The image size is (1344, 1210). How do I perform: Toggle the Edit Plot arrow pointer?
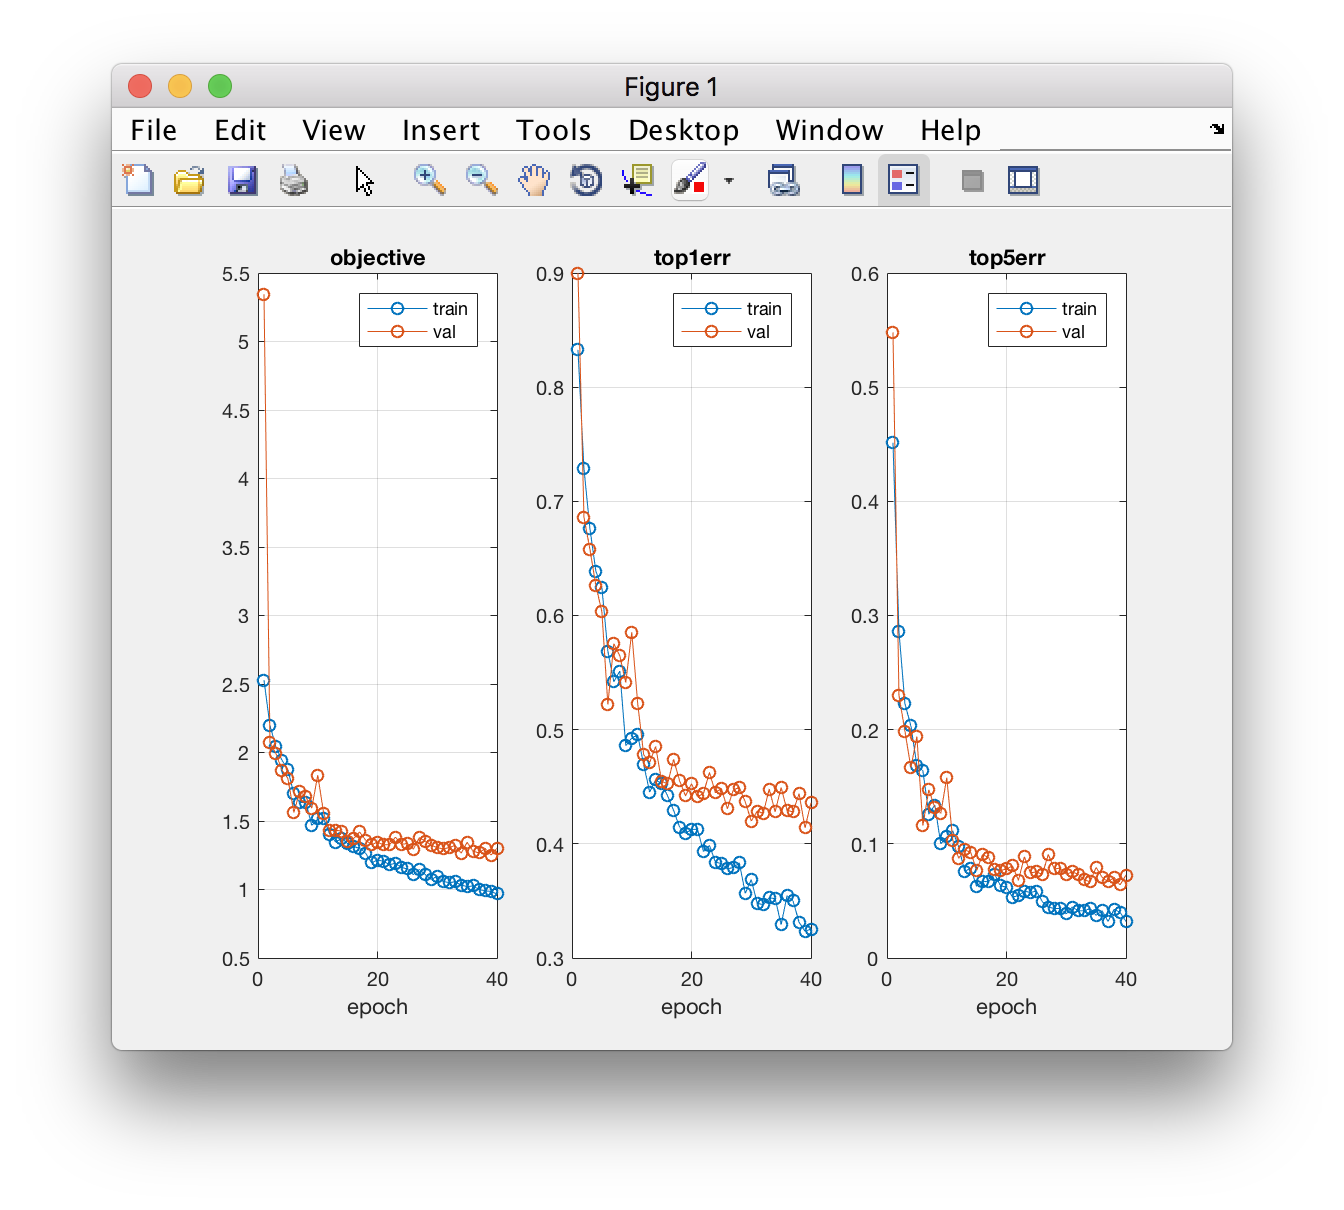click(x=364, y=181)
